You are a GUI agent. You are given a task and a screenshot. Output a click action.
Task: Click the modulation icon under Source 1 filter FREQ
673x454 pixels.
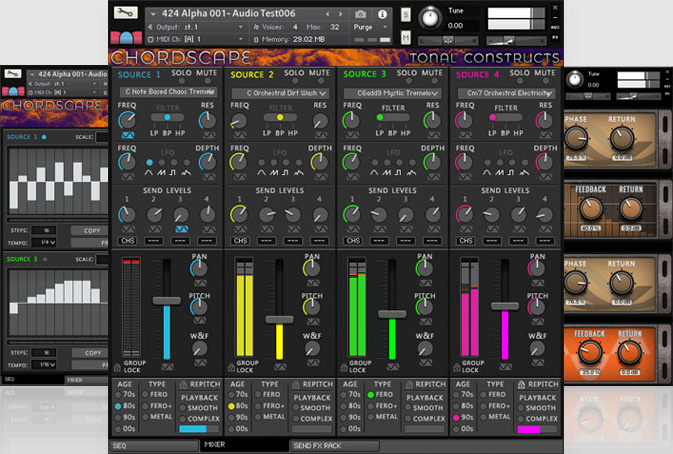pyautogui.click(x=127, y=135)
